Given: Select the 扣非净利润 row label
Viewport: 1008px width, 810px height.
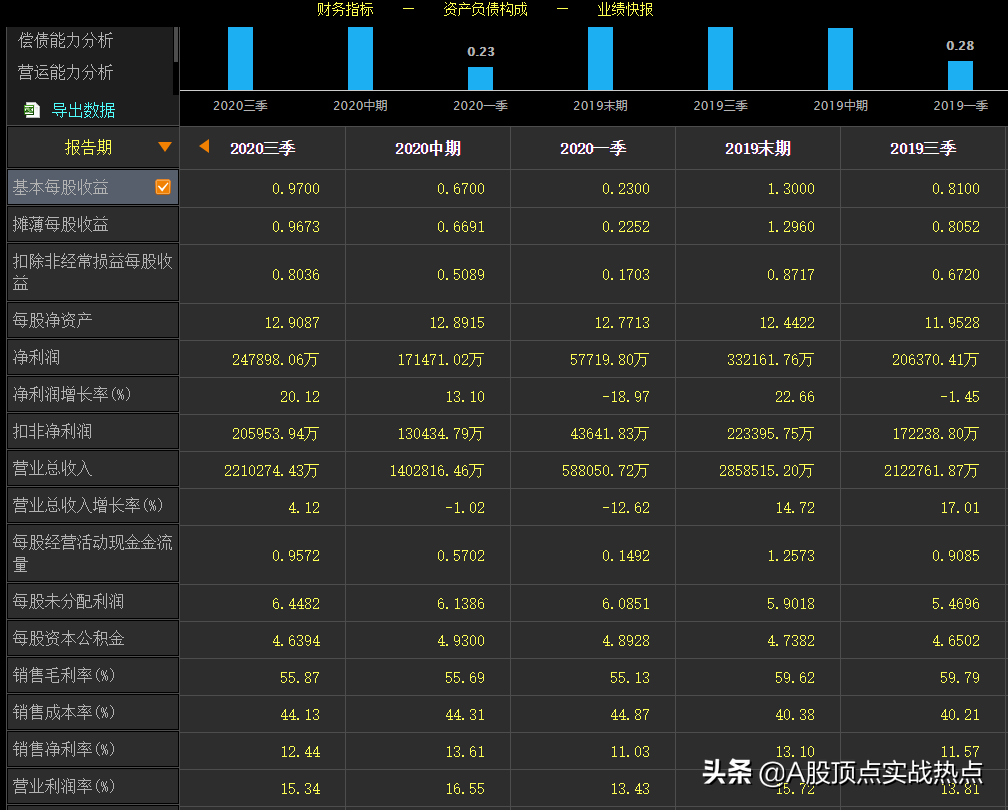Looking at the screenshot, I should click(93, 431).
